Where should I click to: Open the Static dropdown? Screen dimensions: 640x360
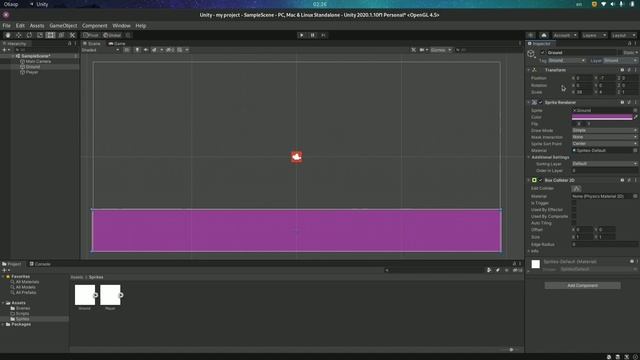coord(630,53)
